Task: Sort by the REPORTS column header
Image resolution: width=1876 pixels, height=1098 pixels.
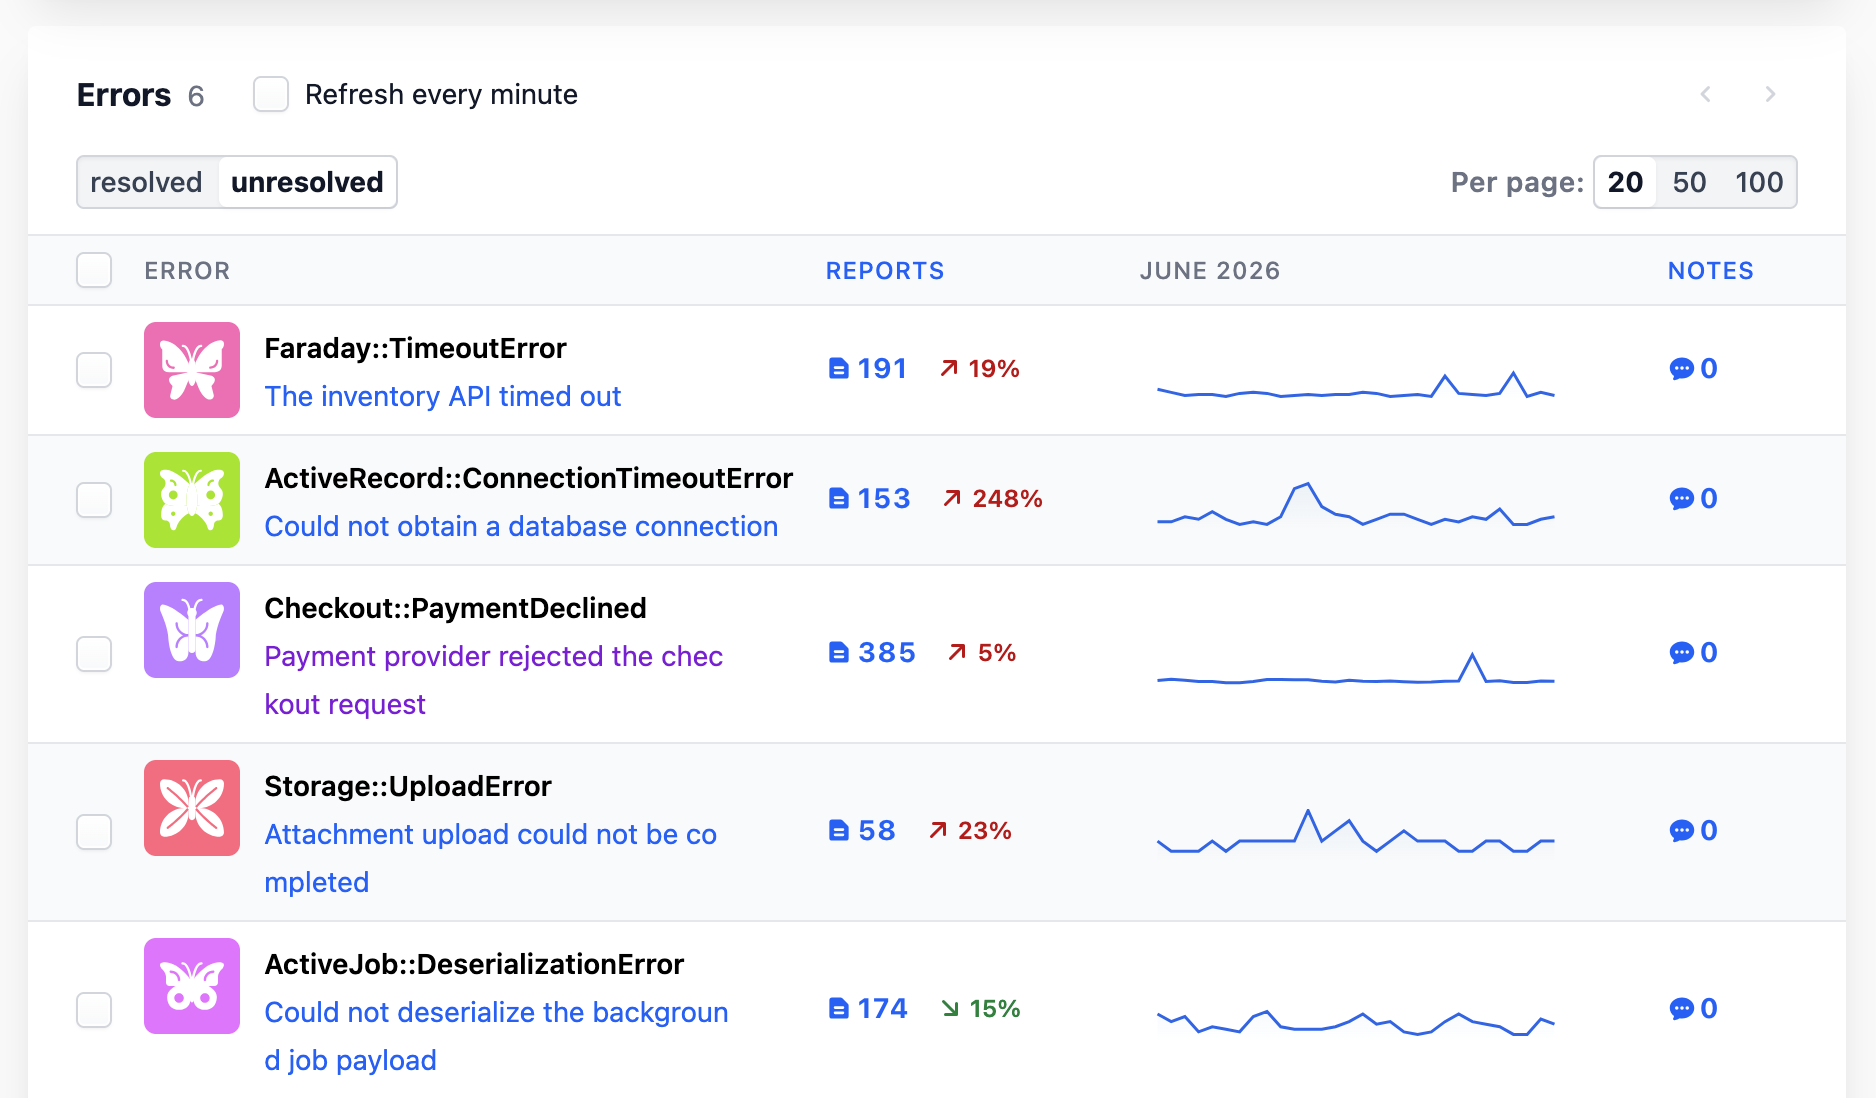Action: pyautogui.click(x=885, y=271)
